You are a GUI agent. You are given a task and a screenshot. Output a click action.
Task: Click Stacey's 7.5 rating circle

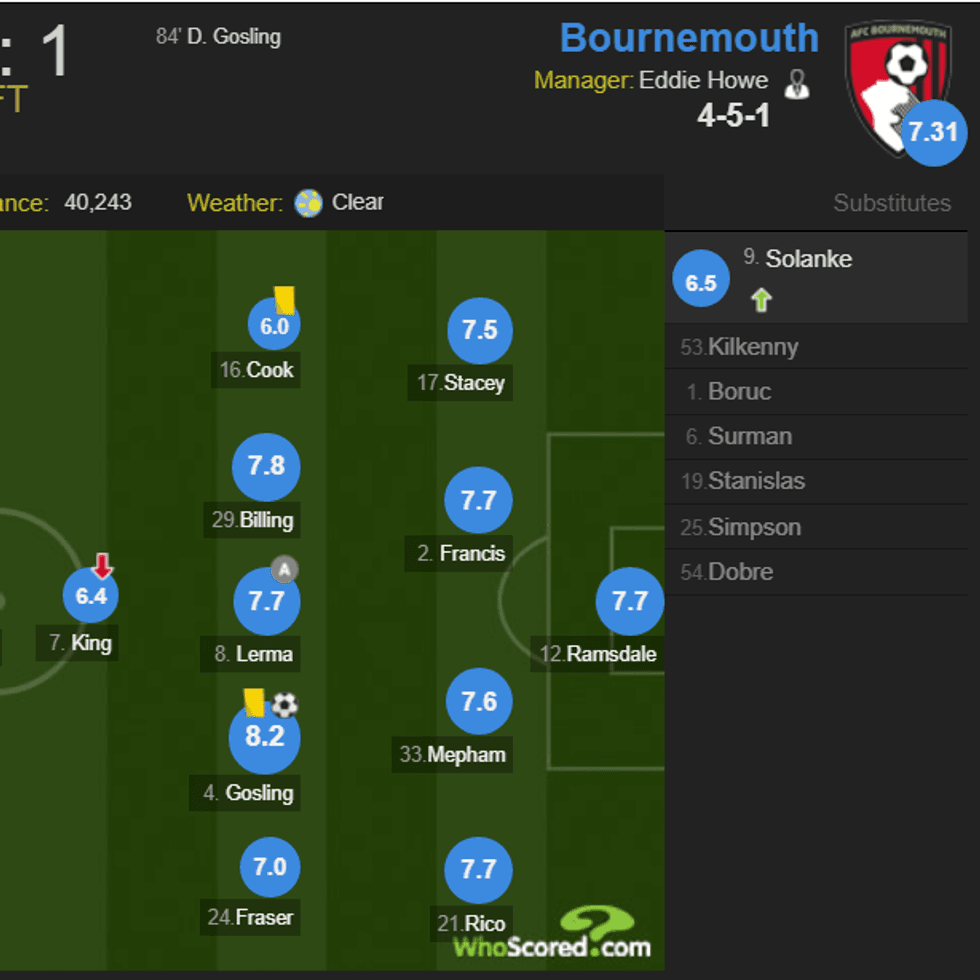[480, 331]
